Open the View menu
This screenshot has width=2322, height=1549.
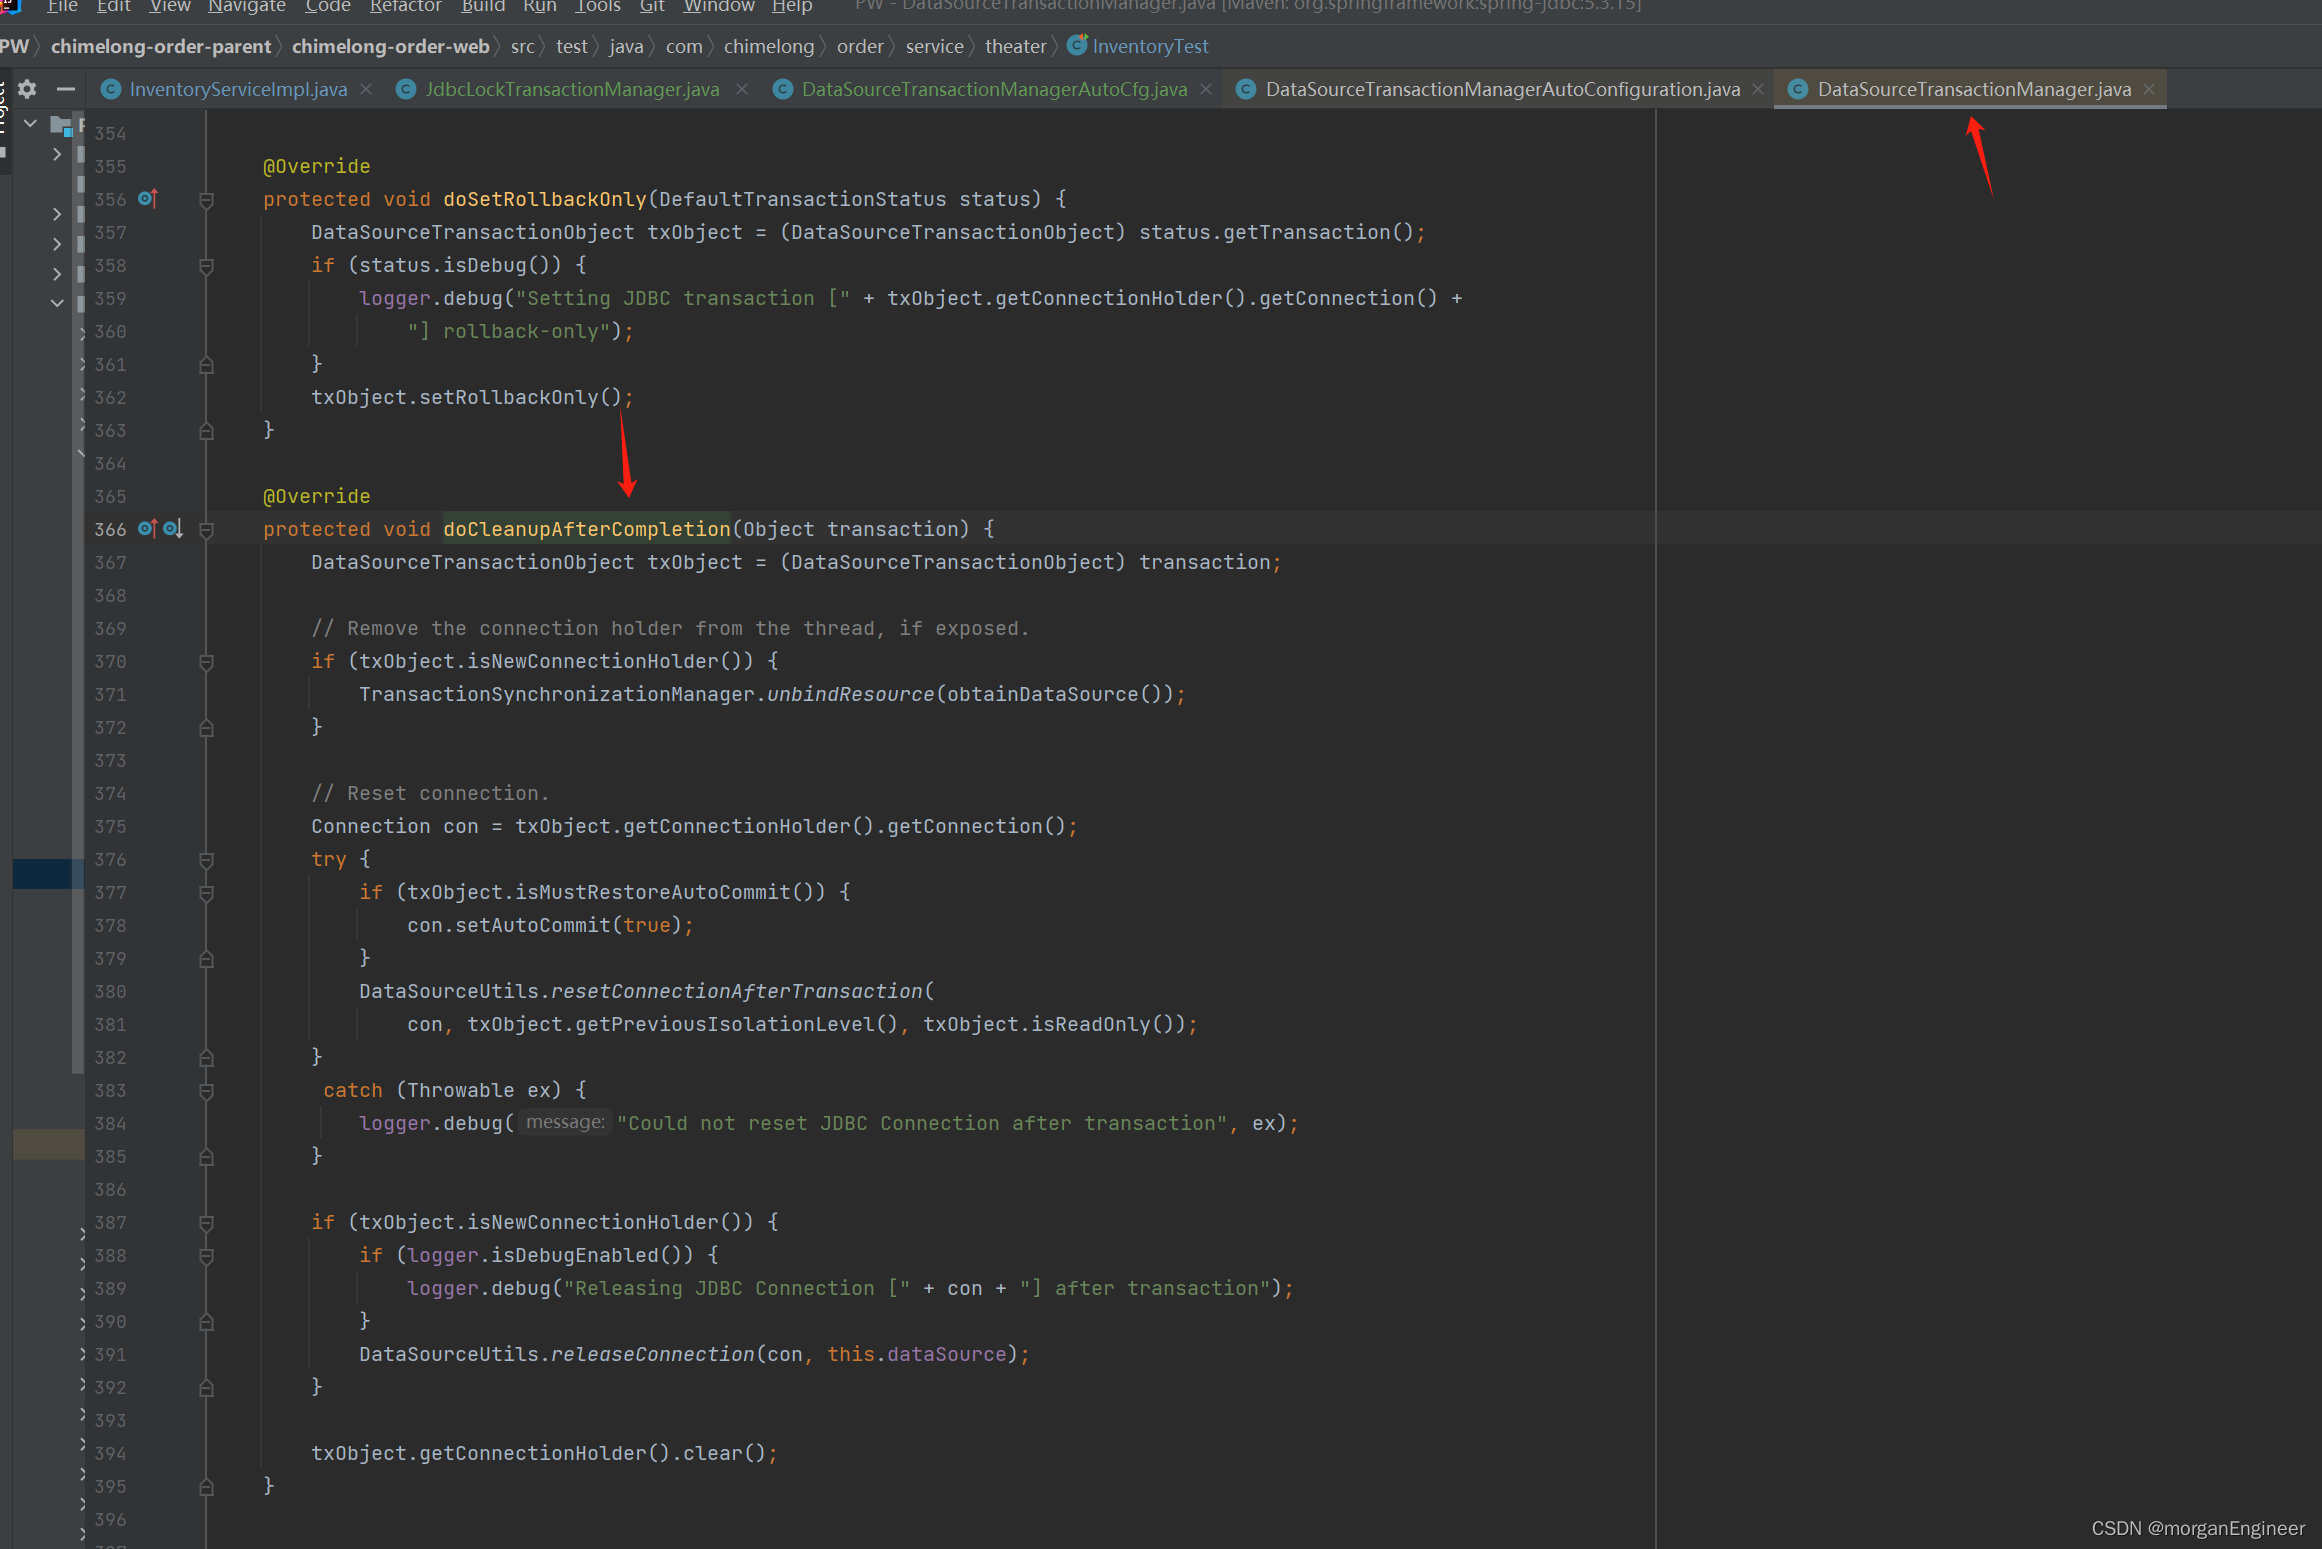coord(170,7)
